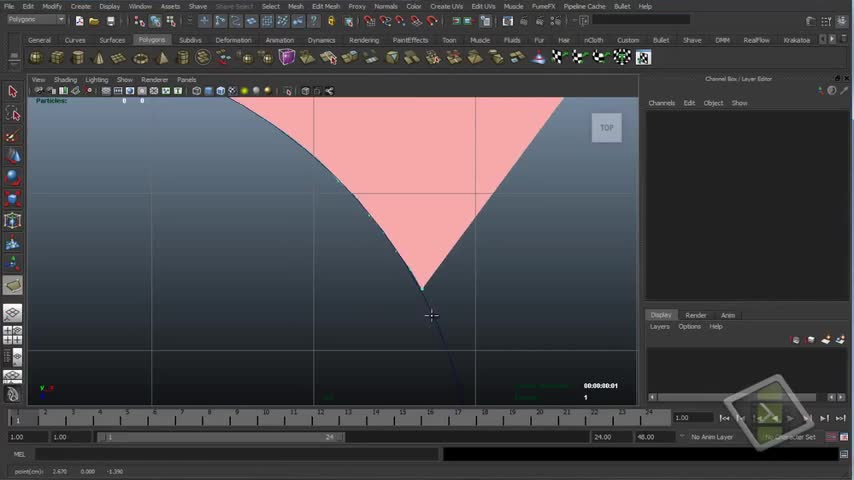The height and width of the screenshot is (480, 854).
Task: Click the playback end time 24.00 field
Action: (612, 437)
